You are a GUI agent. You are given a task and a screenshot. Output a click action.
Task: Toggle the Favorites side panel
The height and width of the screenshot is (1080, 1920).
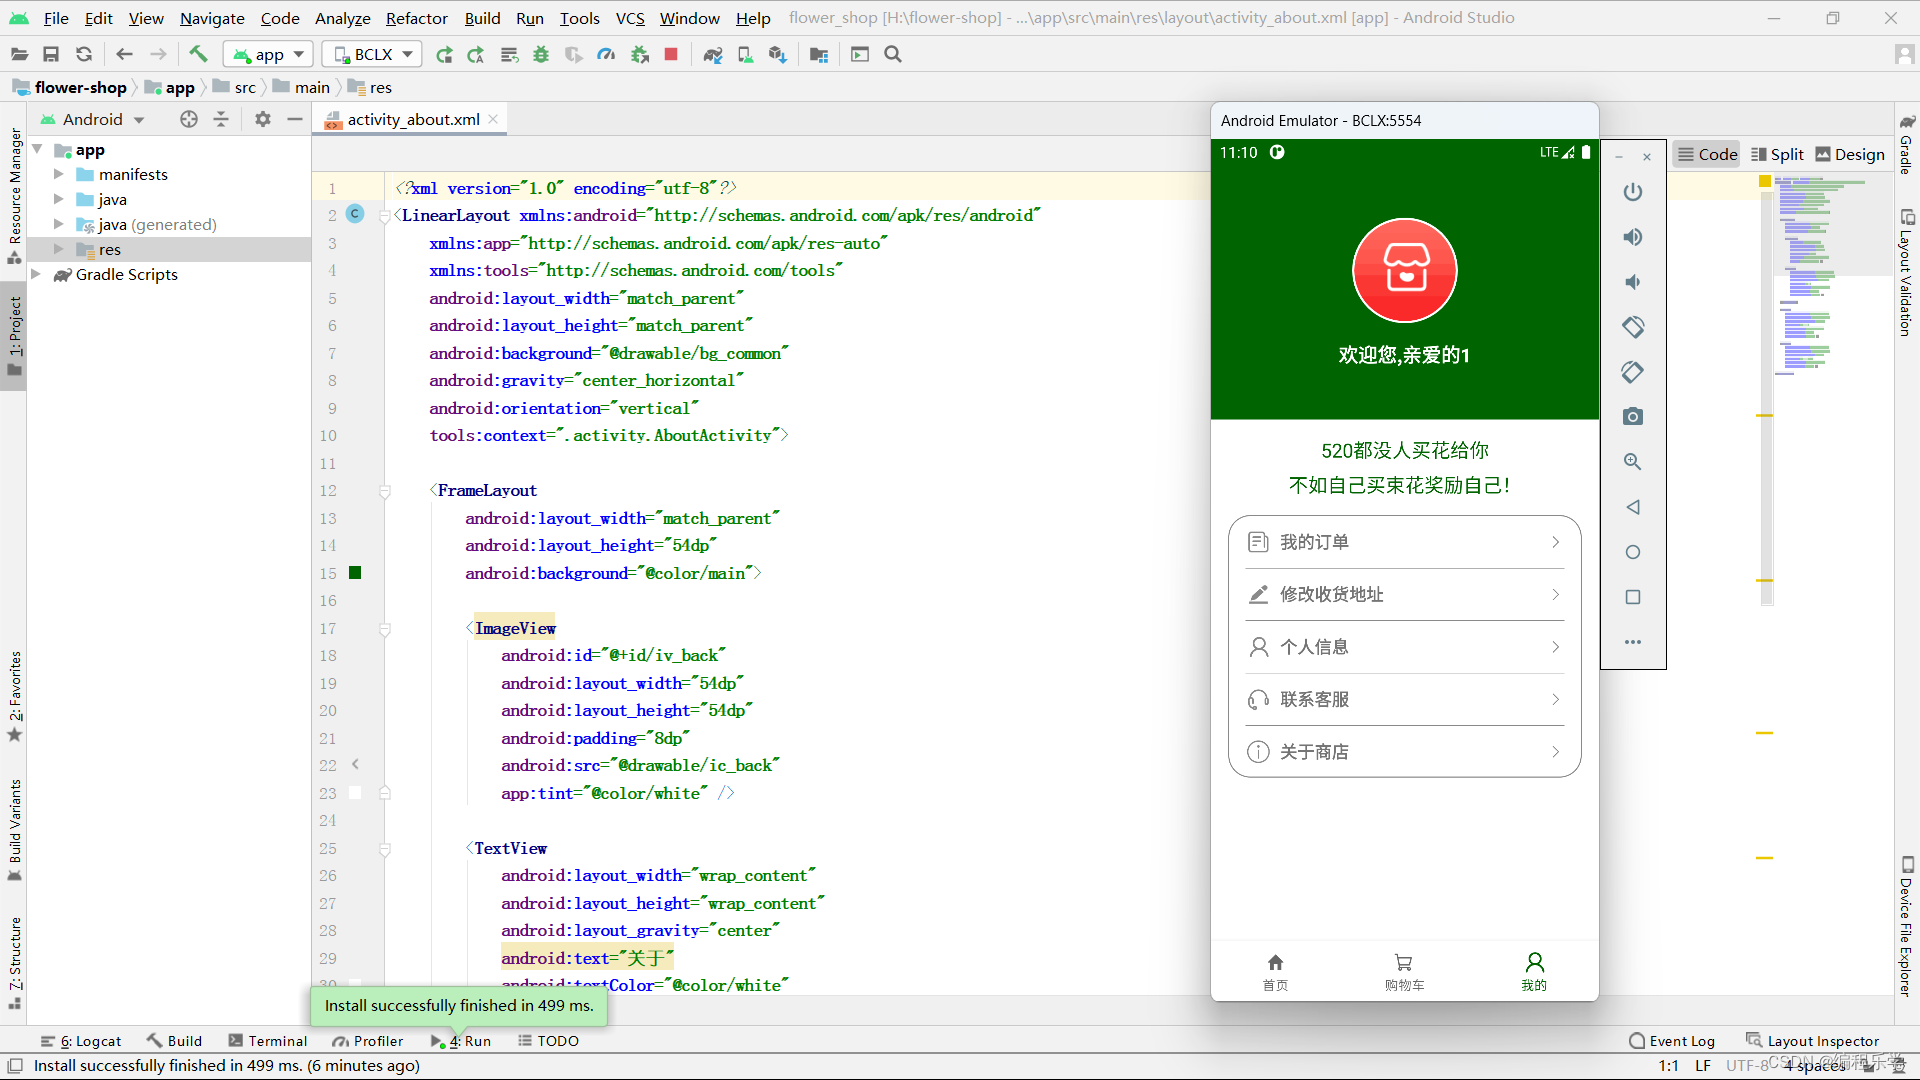[x=14, y=697]
